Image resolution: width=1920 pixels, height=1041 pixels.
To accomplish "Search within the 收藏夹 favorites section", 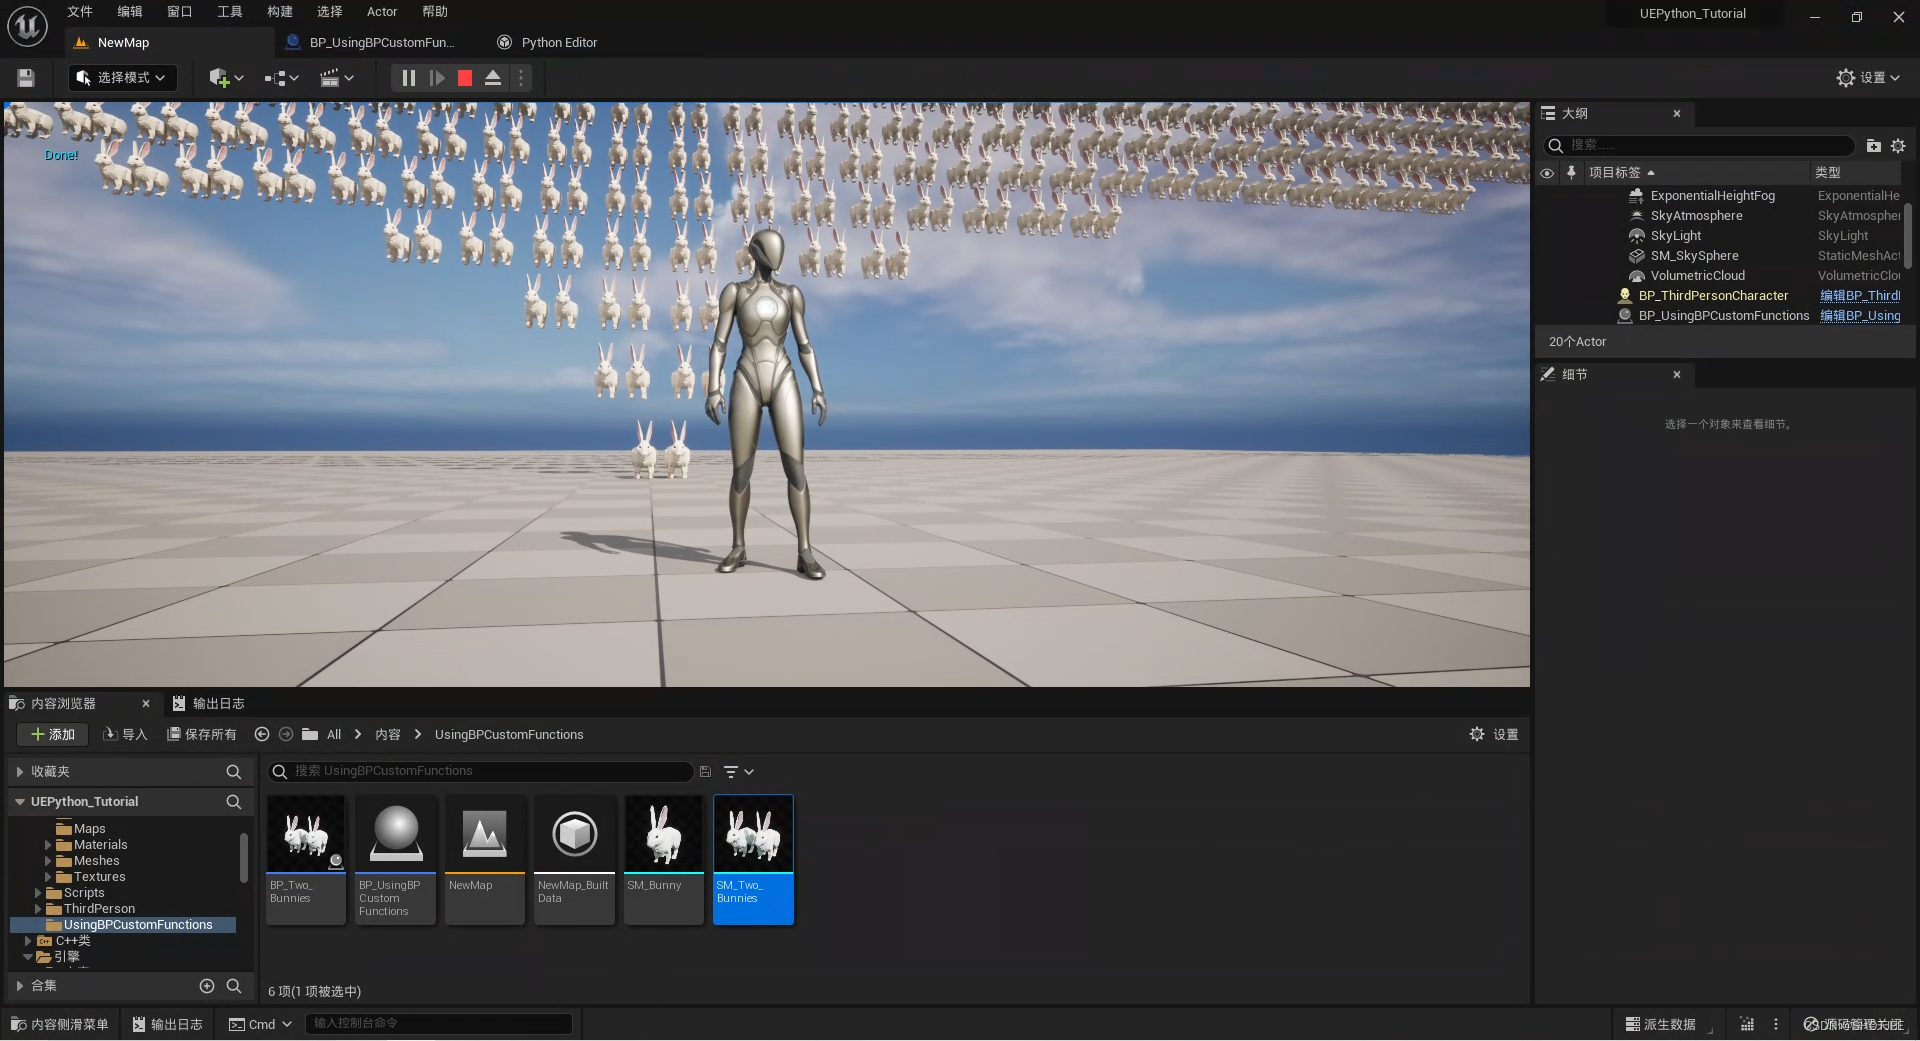I will point(233,772).
